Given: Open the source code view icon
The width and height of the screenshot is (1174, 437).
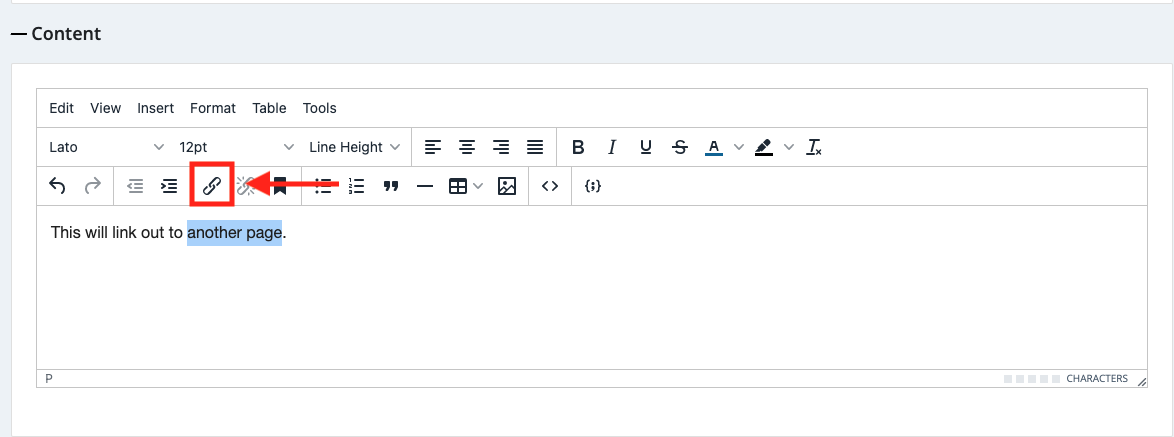Looking at the screenshot, I should (x=549, y=186).
